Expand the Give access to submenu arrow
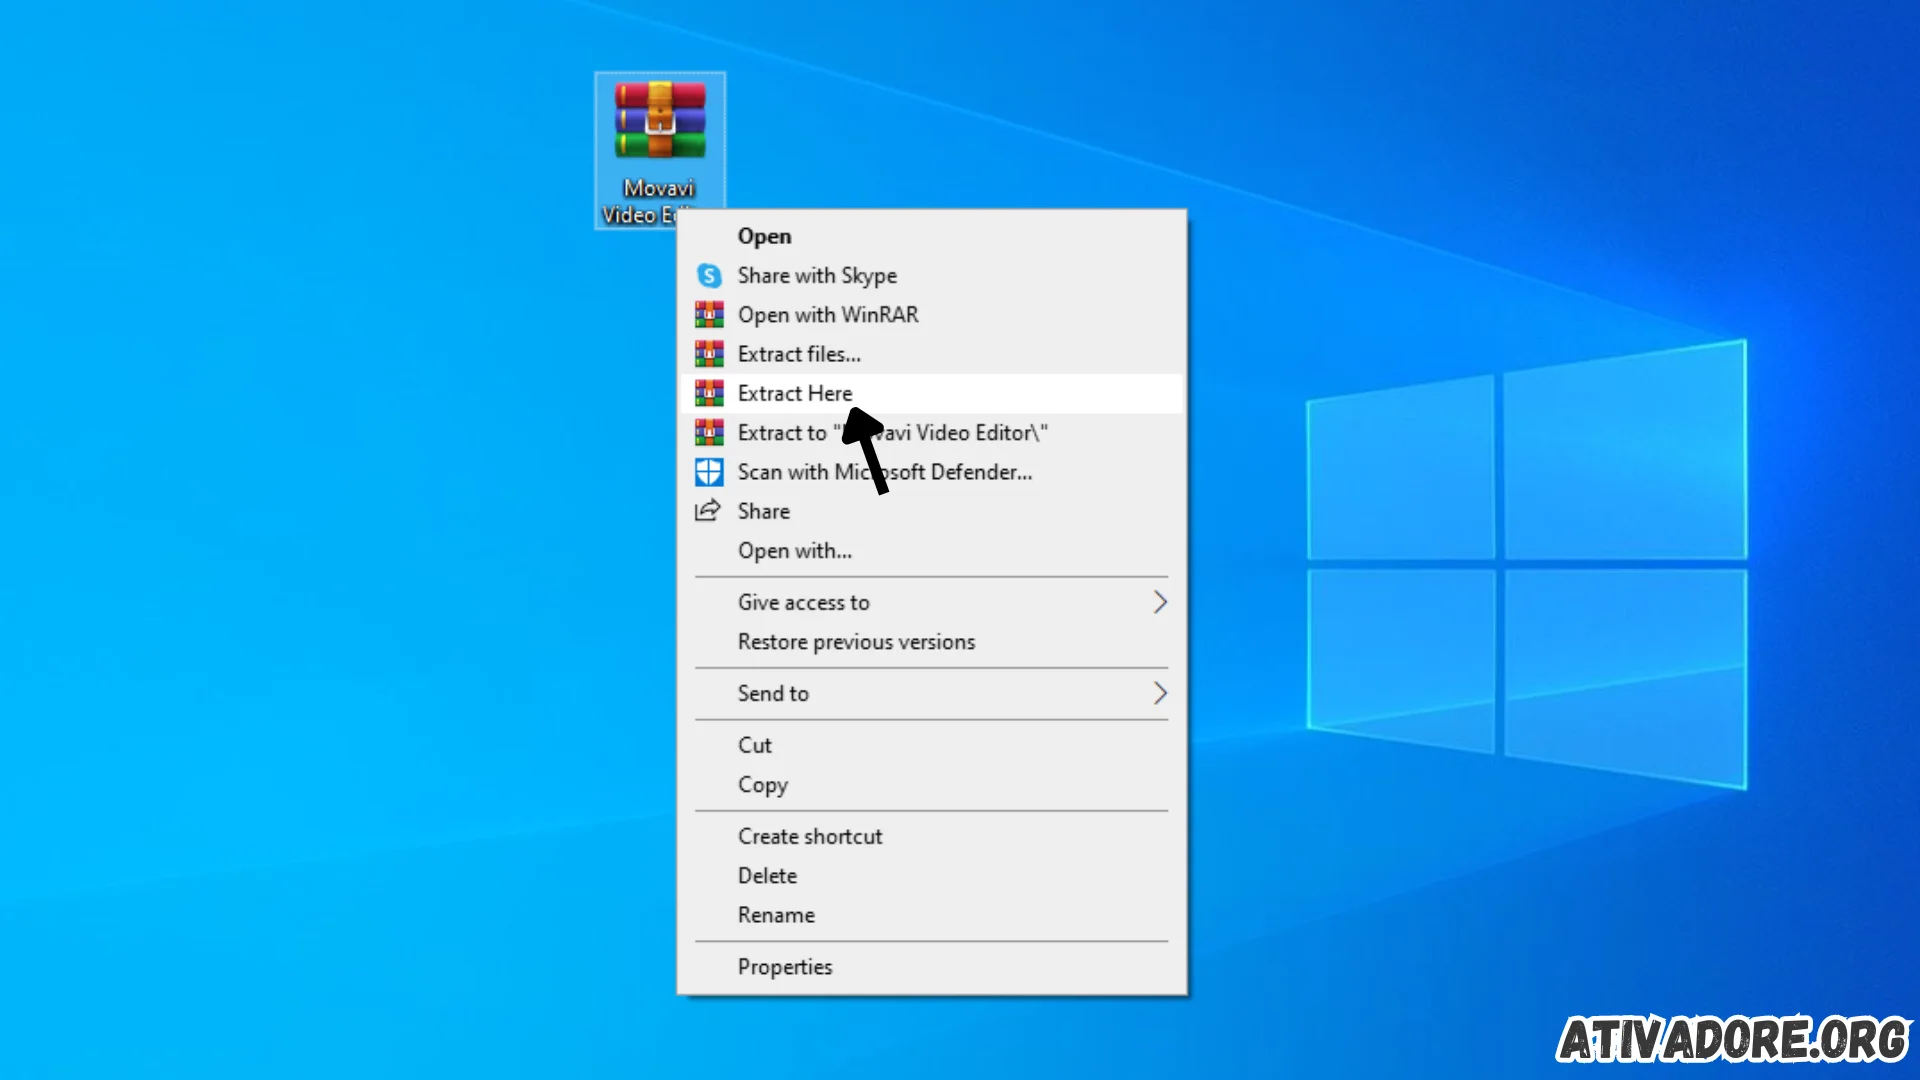The width and height of the screenshot is (1920, 1080). [x=1160, y=602]
